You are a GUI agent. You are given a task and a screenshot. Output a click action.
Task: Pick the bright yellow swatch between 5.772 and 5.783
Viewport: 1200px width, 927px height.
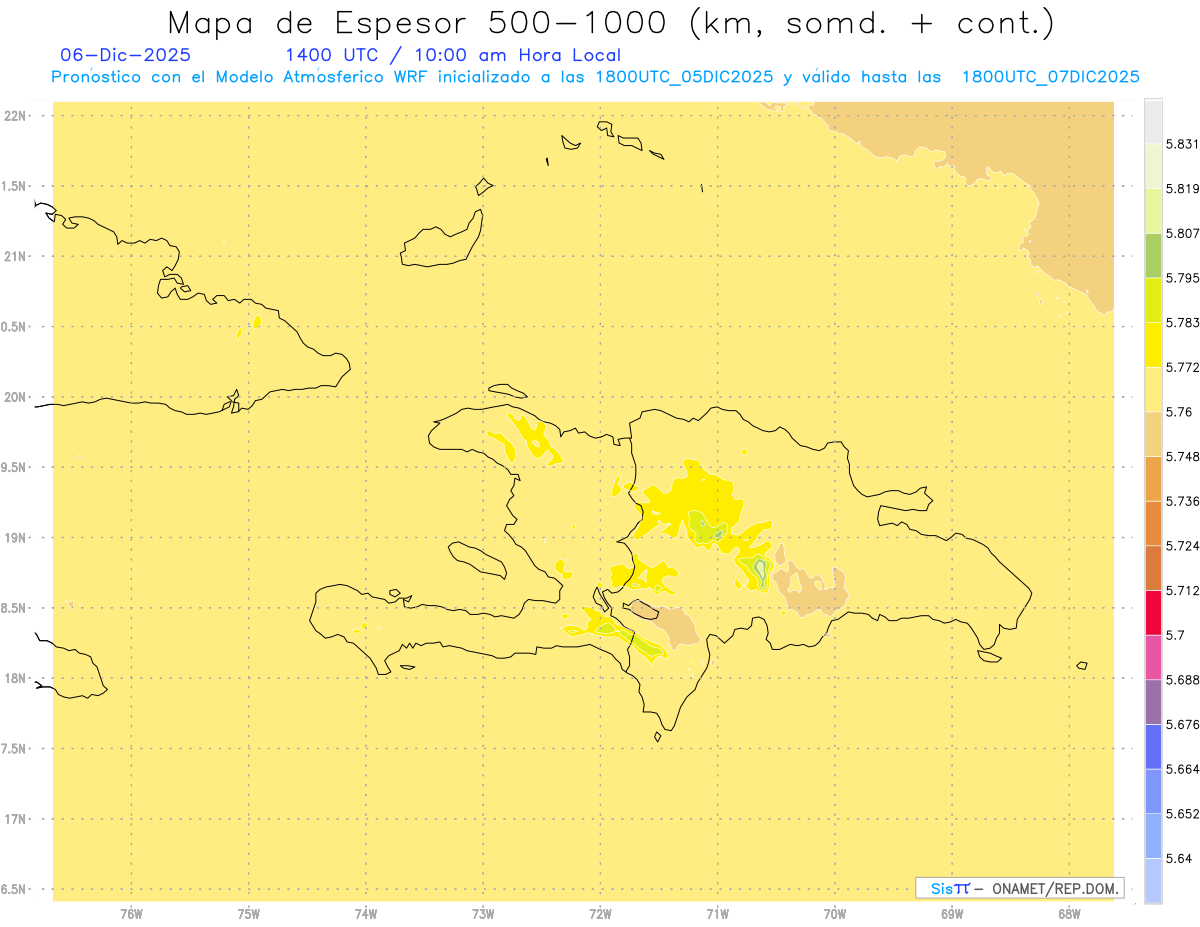tap(1153, 344)
